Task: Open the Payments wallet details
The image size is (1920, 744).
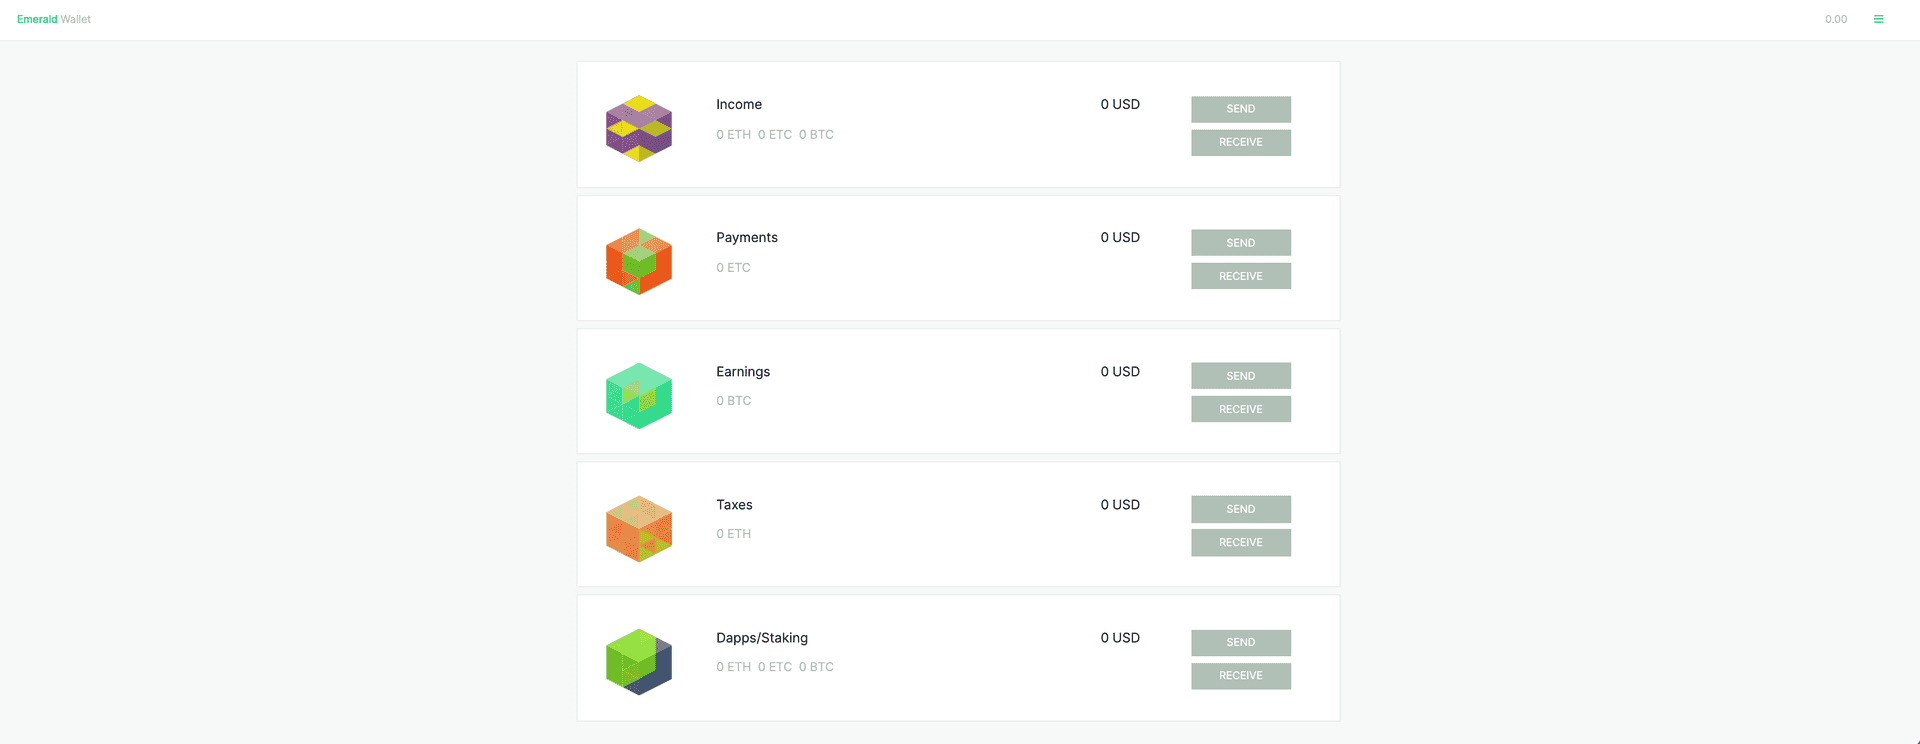Action: click(x=746, y=237)
